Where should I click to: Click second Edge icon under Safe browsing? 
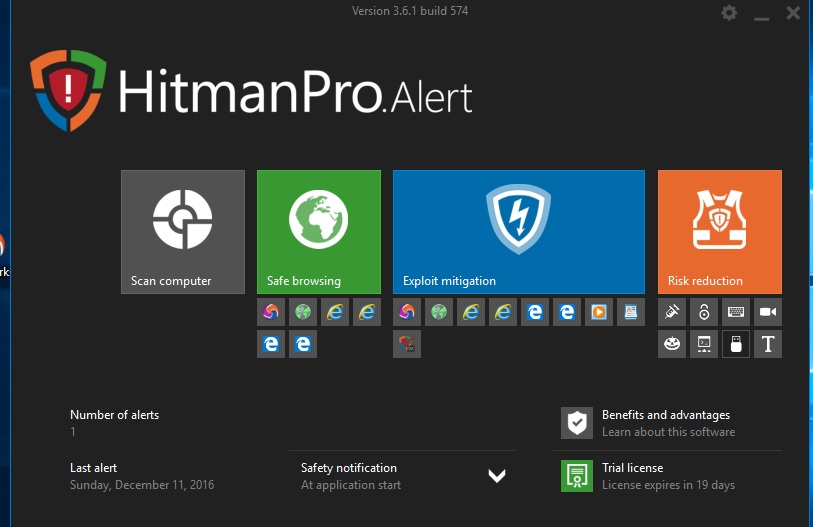coord(303,344)
